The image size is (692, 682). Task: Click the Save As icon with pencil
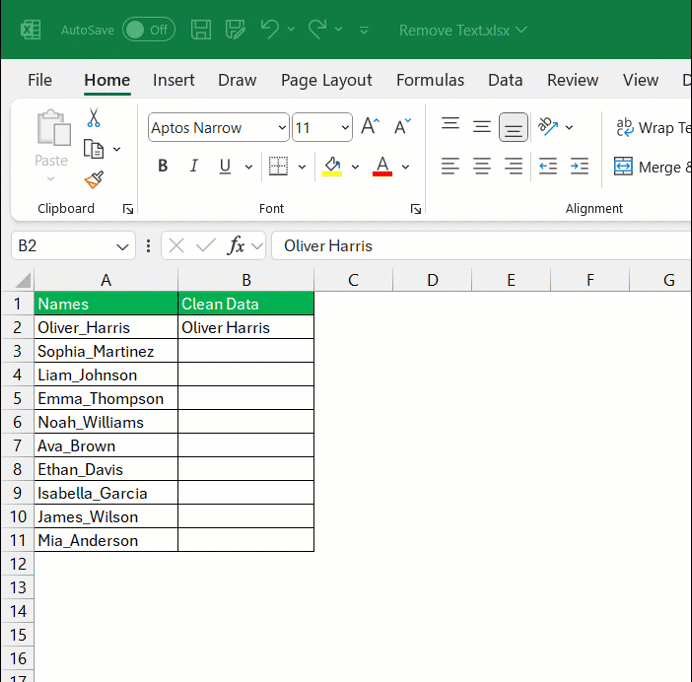(235, 30)
